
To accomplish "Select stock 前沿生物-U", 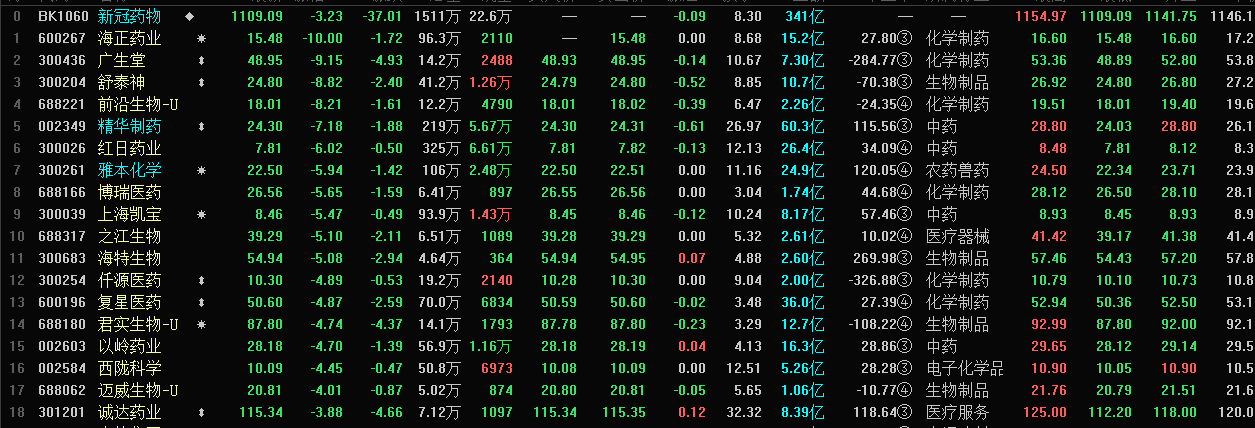I will [x=138, y=104].
